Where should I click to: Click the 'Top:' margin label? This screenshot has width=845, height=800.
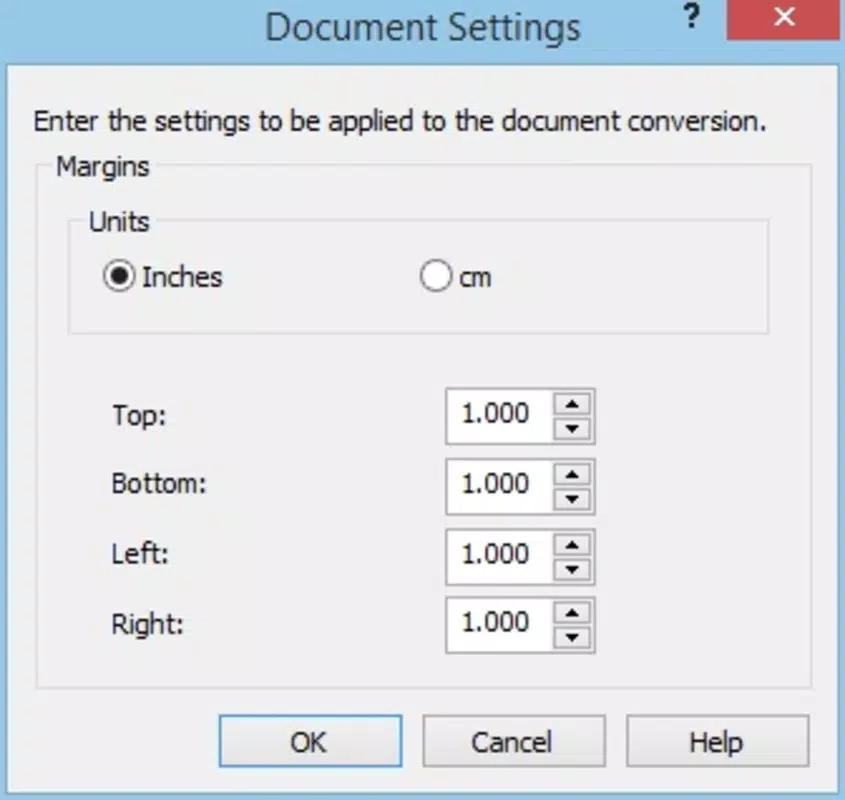[x=140, y=416]
